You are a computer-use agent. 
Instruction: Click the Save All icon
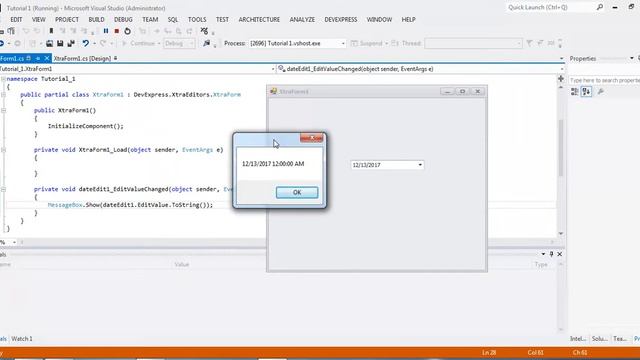pyautogui.click(x=71, y=43)
